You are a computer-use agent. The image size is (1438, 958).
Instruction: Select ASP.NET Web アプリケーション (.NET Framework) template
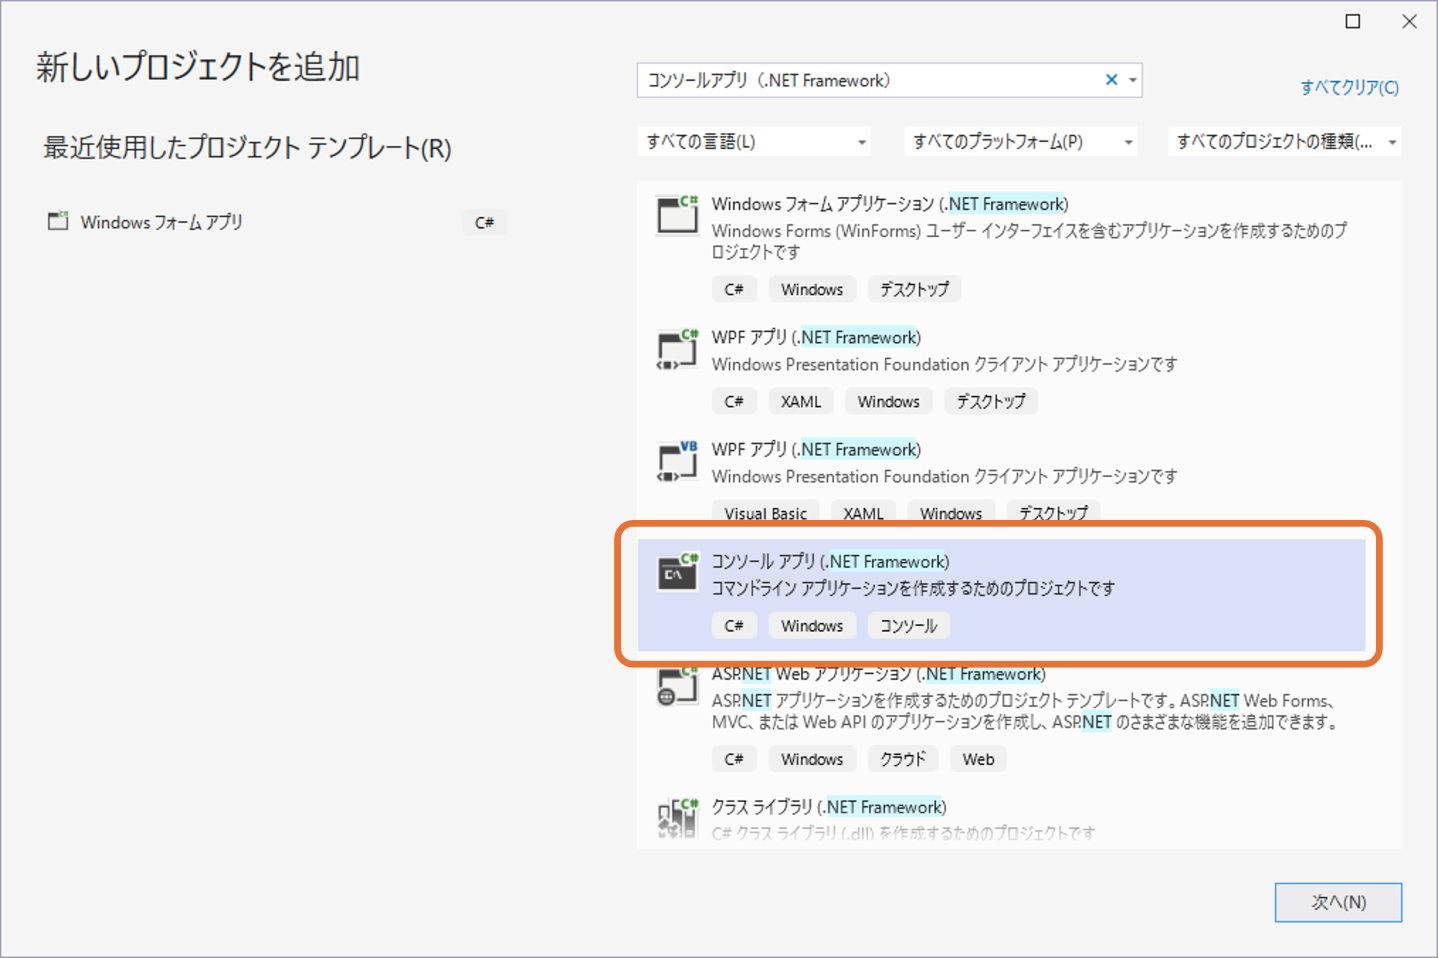click(1002, 720)
